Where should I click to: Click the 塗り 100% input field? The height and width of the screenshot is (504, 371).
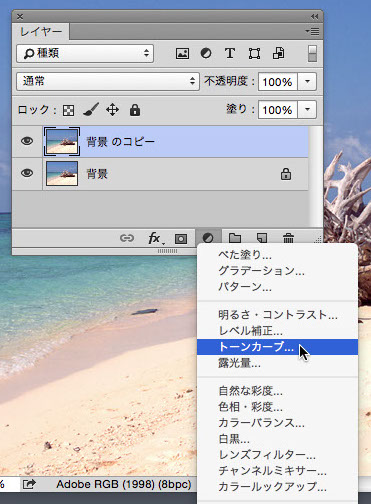click(278, 110)
